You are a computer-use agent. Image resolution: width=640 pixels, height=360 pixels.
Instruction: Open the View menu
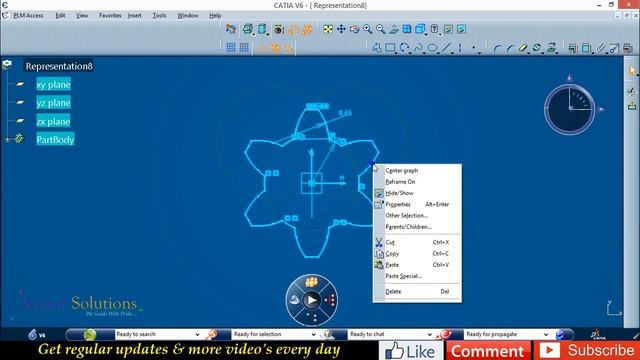[82, 16]
